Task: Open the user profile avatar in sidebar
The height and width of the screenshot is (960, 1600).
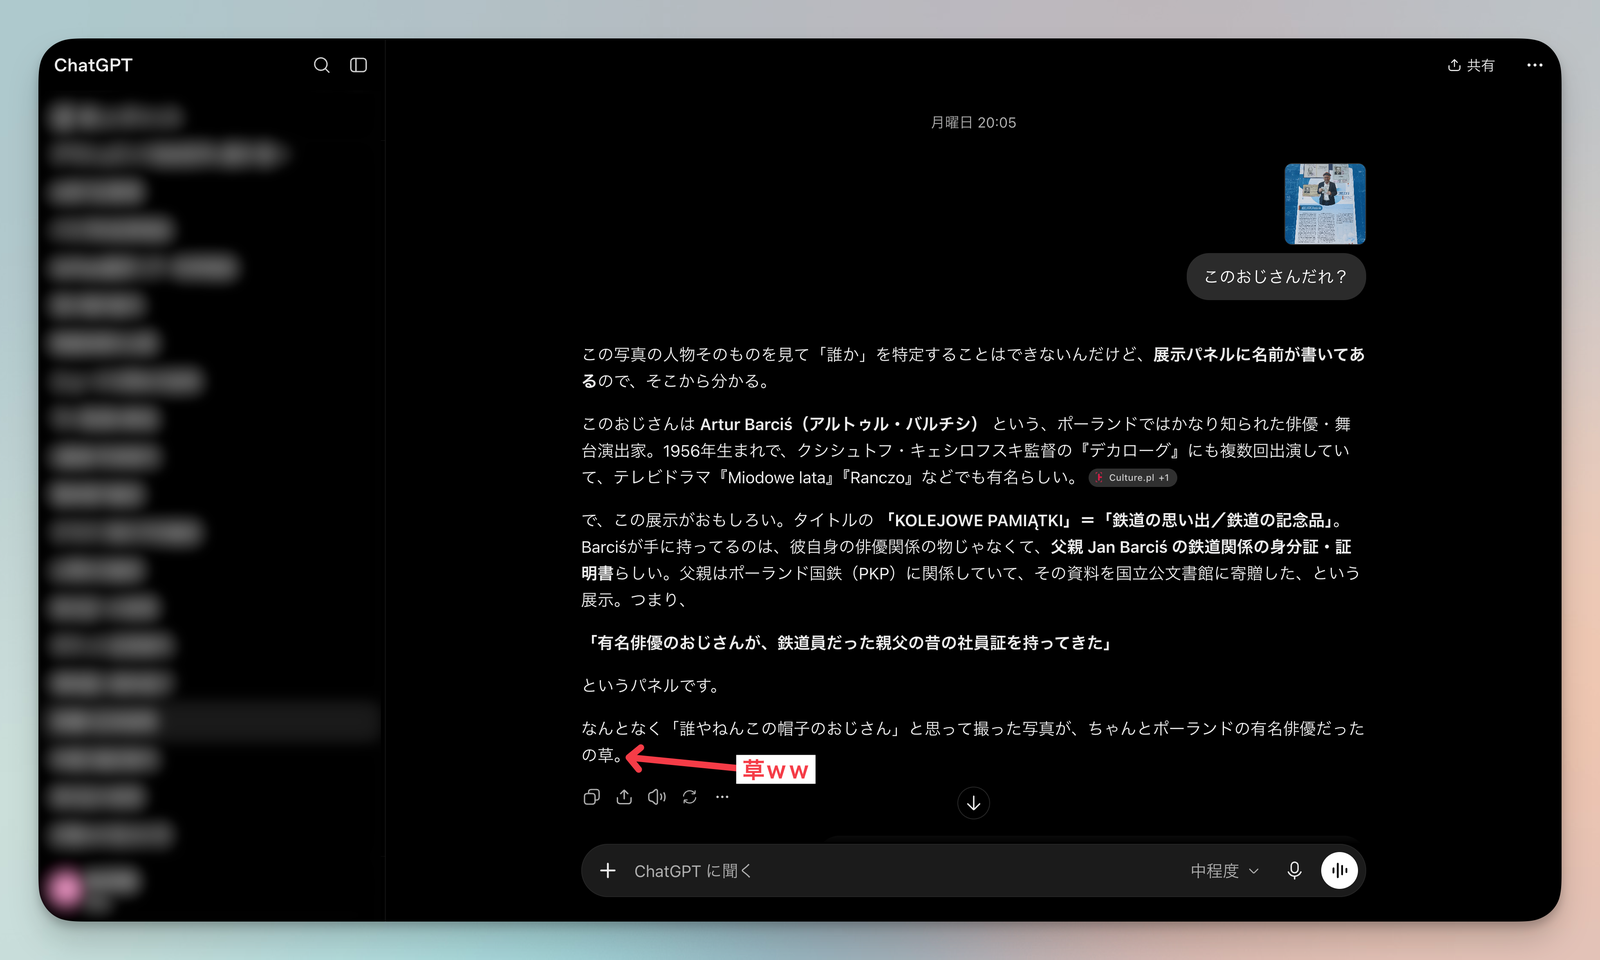Action: click(x=67, y=887)
